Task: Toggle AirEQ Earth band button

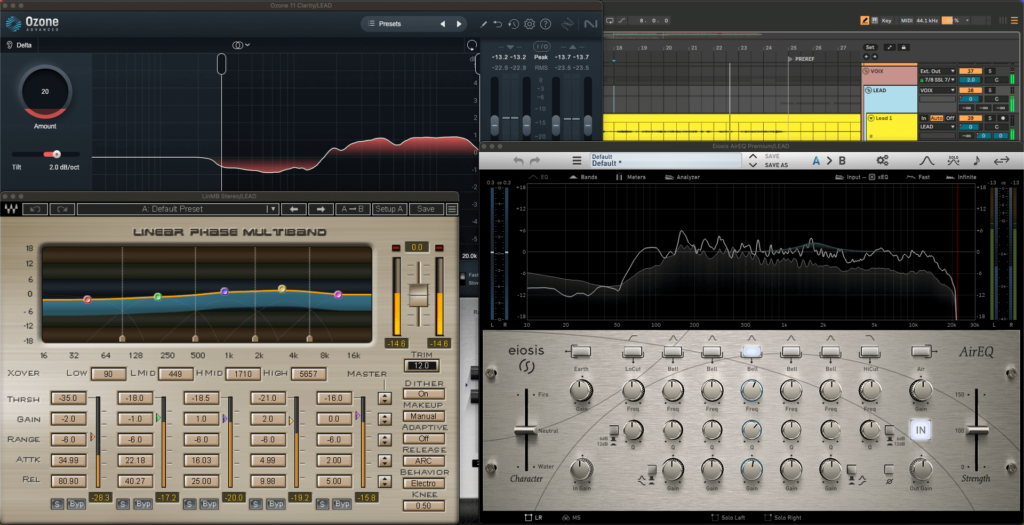Action: point(580,352)
